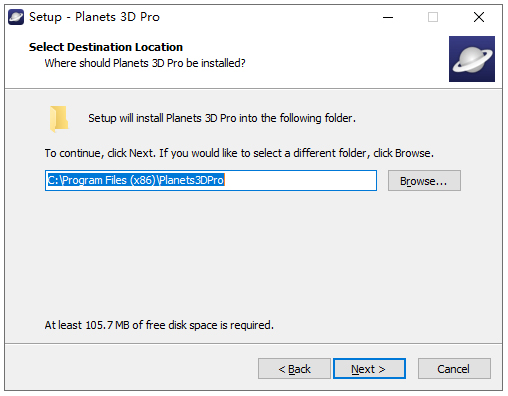Click the 'Where should Planets 3D Pro be installed?' text
Viewport: 508px width, 396px height.
(145, 63)
